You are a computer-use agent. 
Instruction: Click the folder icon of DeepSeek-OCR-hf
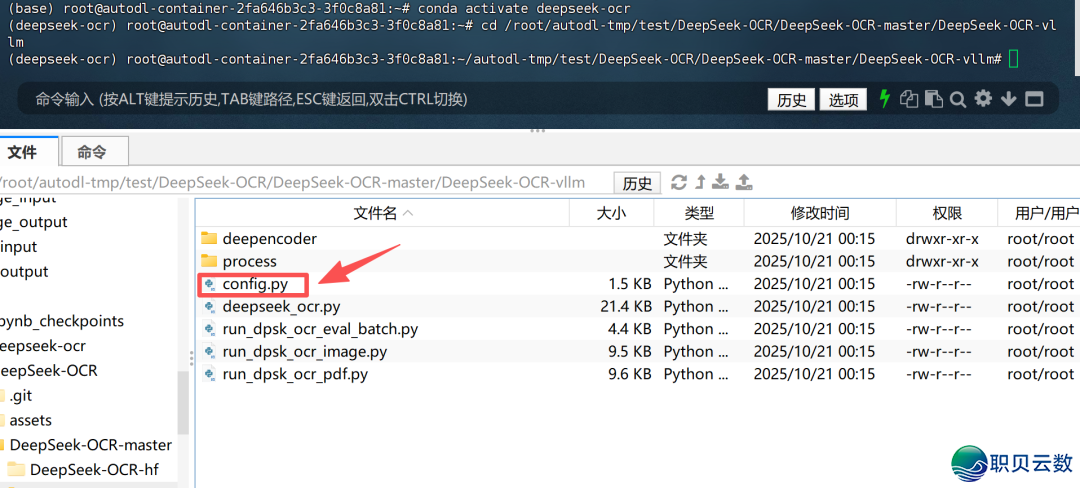pos(17,469)
